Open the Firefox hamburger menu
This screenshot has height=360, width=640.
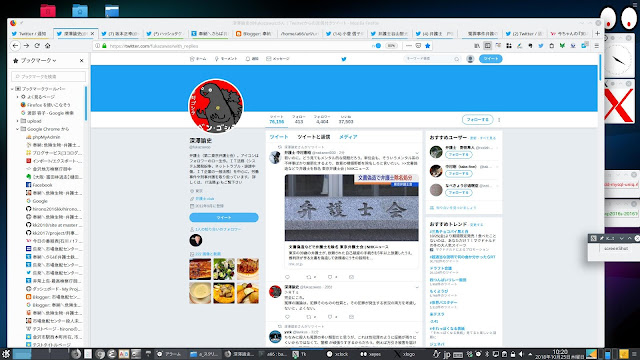pos(596,46)
